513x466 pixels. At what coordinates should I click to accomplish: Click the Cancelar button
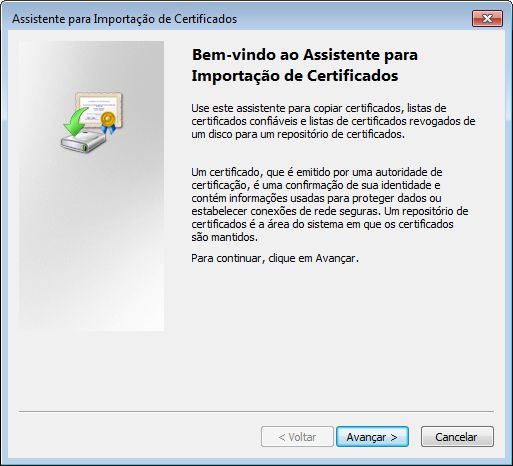pos(457,437)
